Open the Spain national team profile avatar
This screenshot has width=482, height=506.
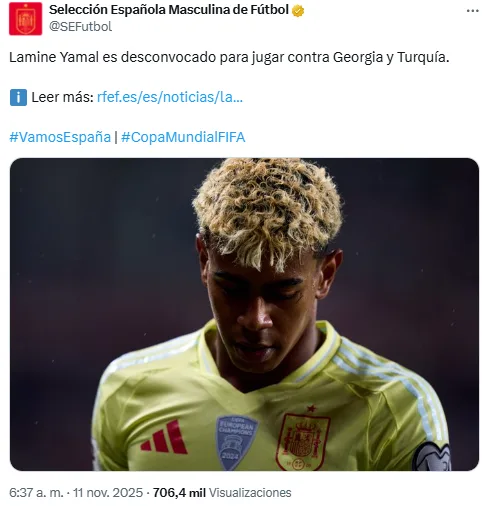pyautogui.click(x=25, y=18)
